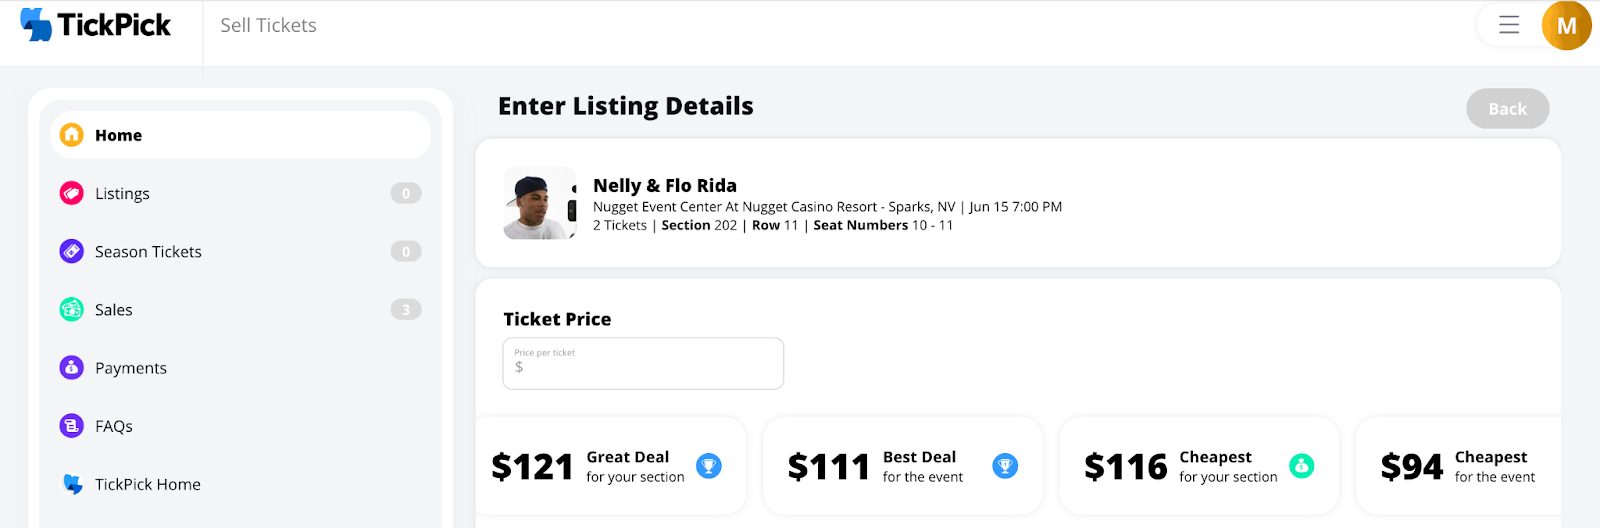Focus the Price per ticket field
This screenshot has width=1600, height=528.
[x=643, y=363]
